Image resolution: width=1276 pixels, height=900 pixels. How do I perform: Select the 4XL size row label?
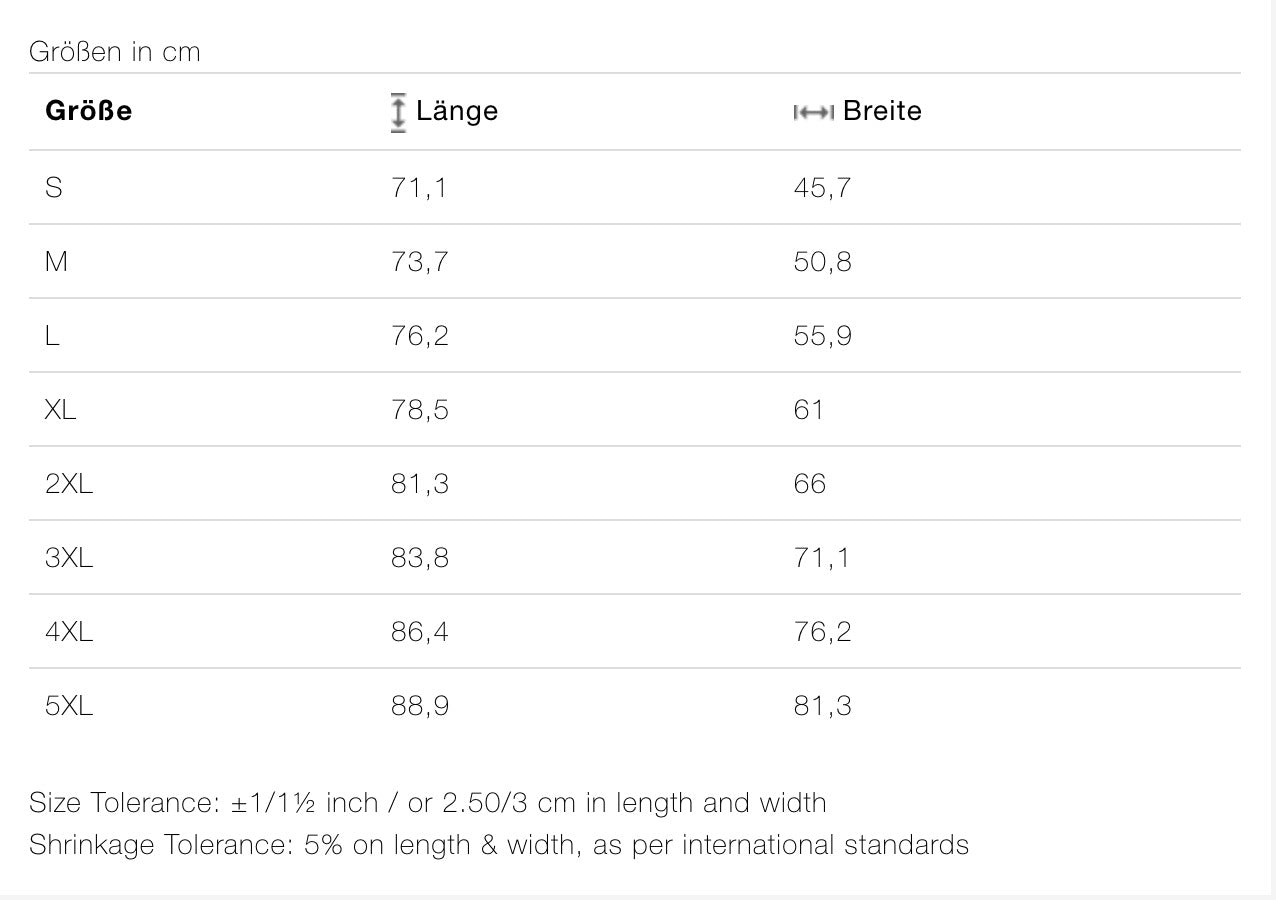click(69, 631)
